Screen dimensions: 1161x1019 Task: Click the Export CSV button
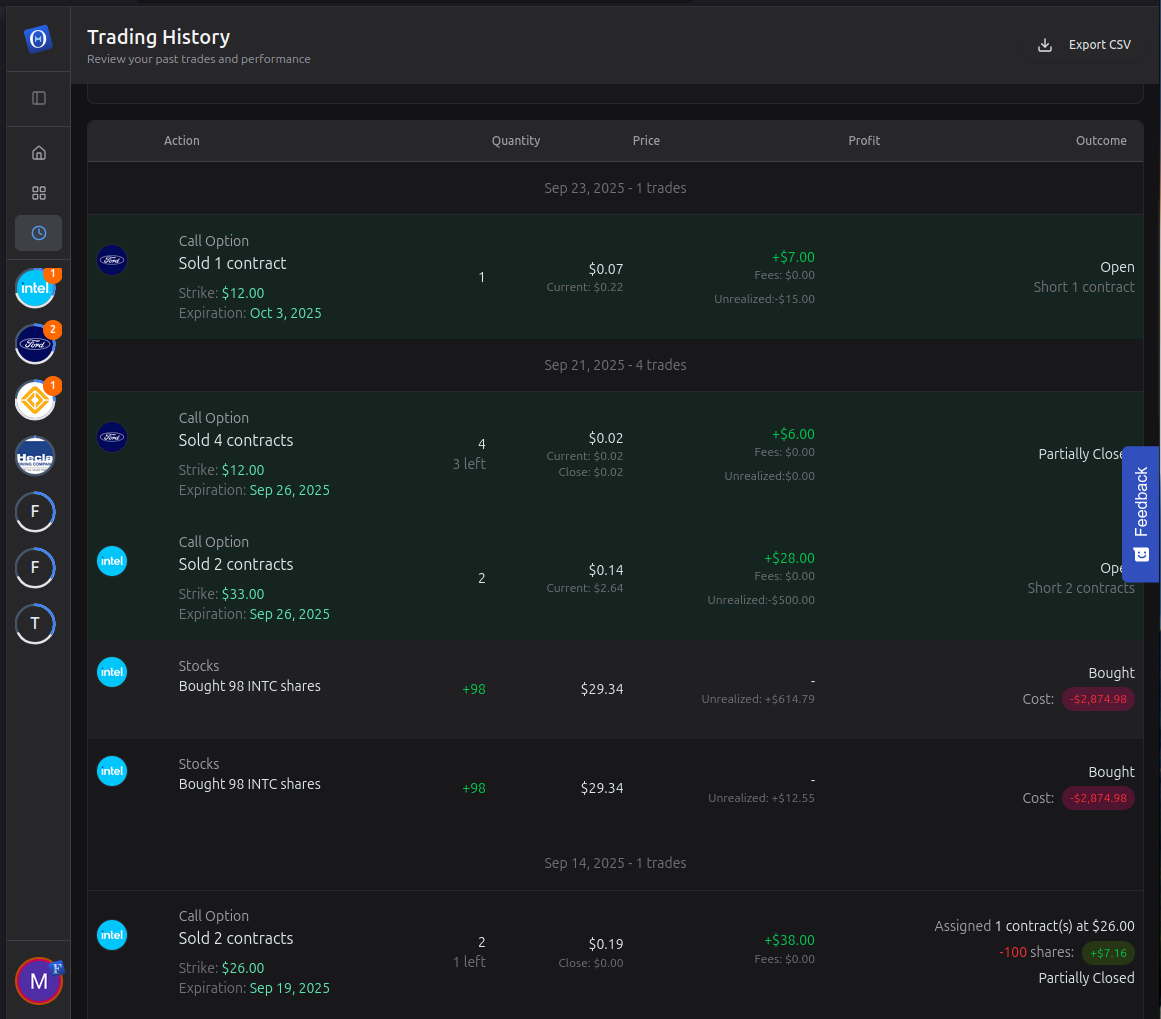click(x=1086, y=45)
